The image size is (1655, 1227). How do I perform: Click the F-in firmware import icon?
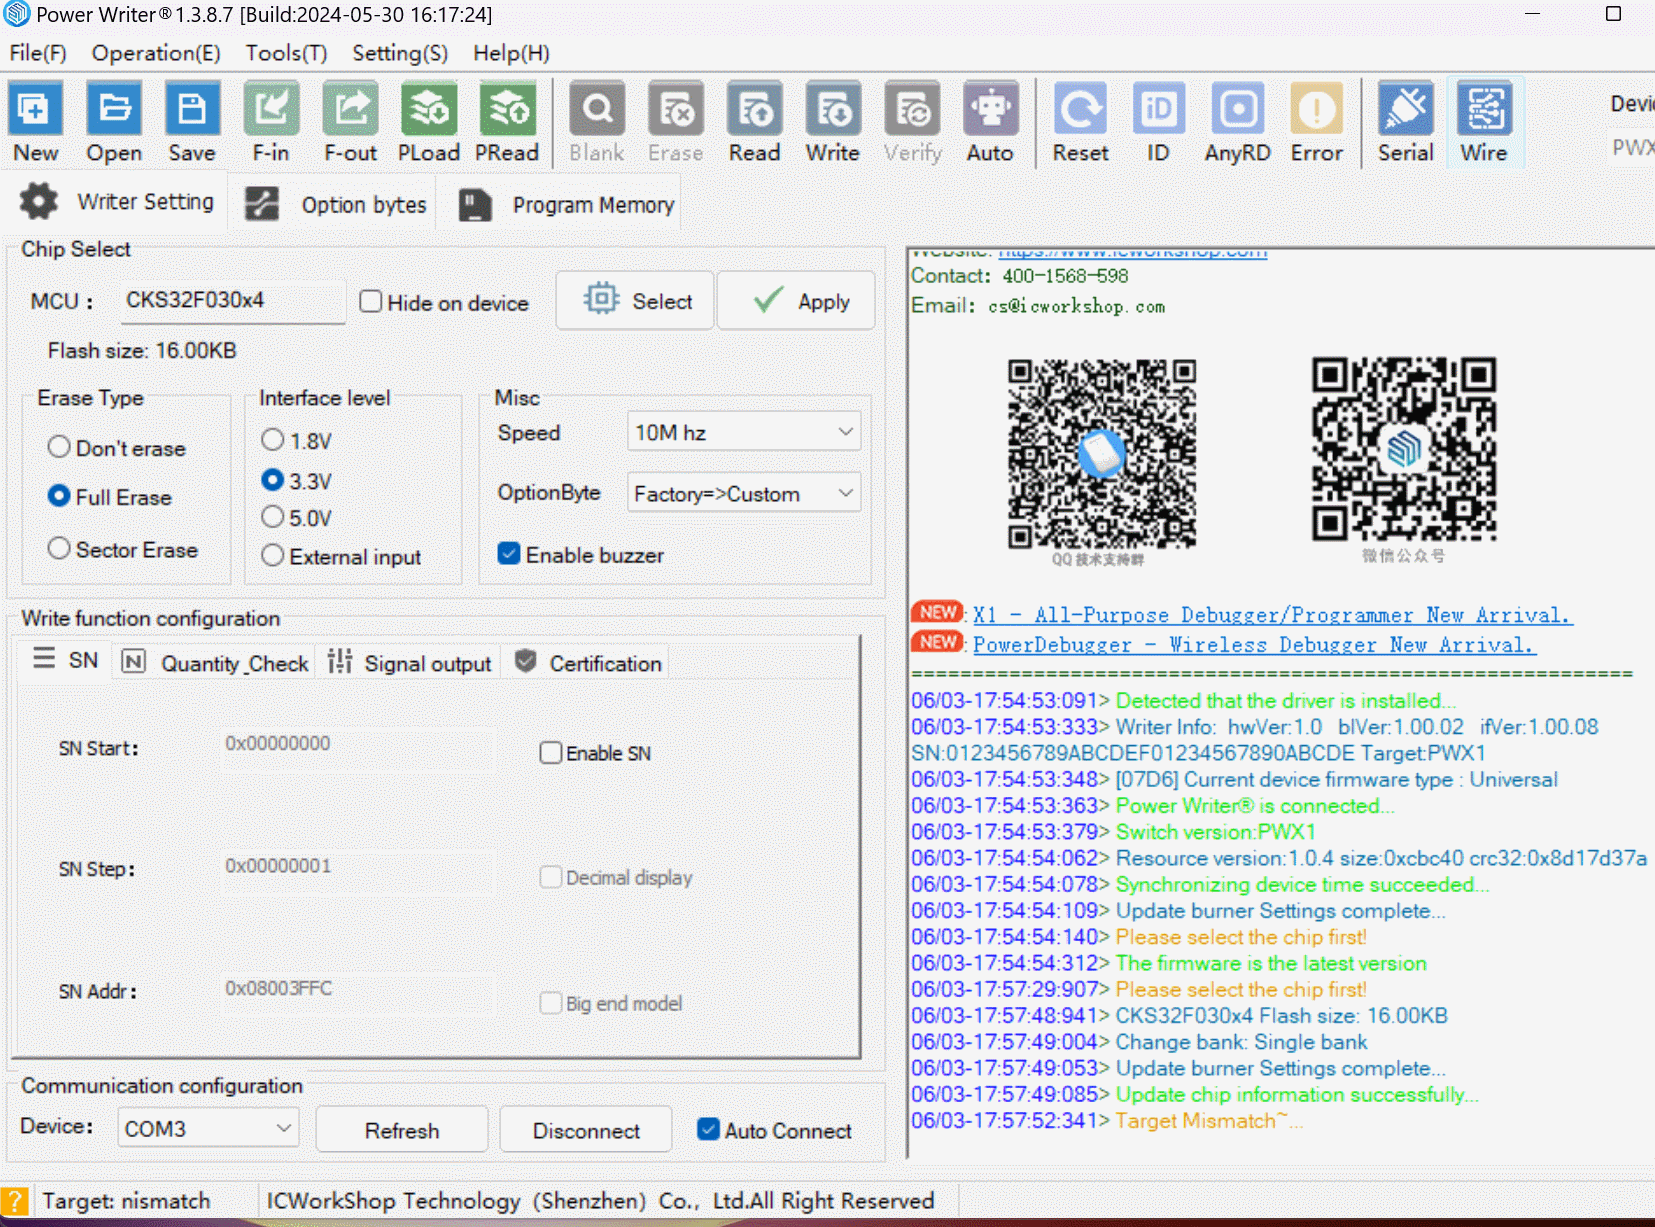point(271,122)
